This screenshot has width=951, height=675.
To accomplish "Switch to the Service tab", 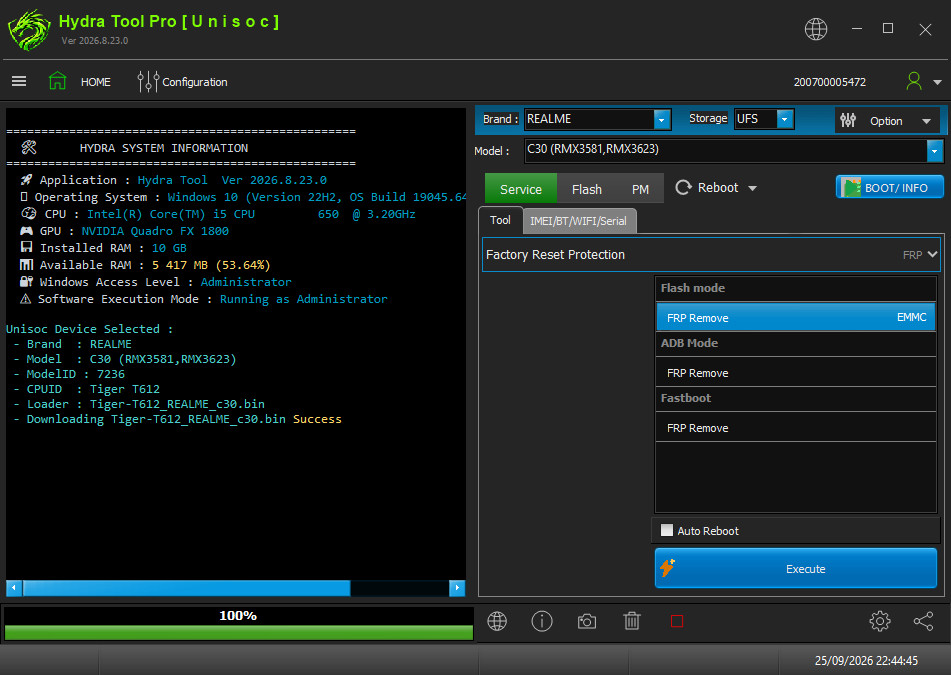I will coord(521,189).
